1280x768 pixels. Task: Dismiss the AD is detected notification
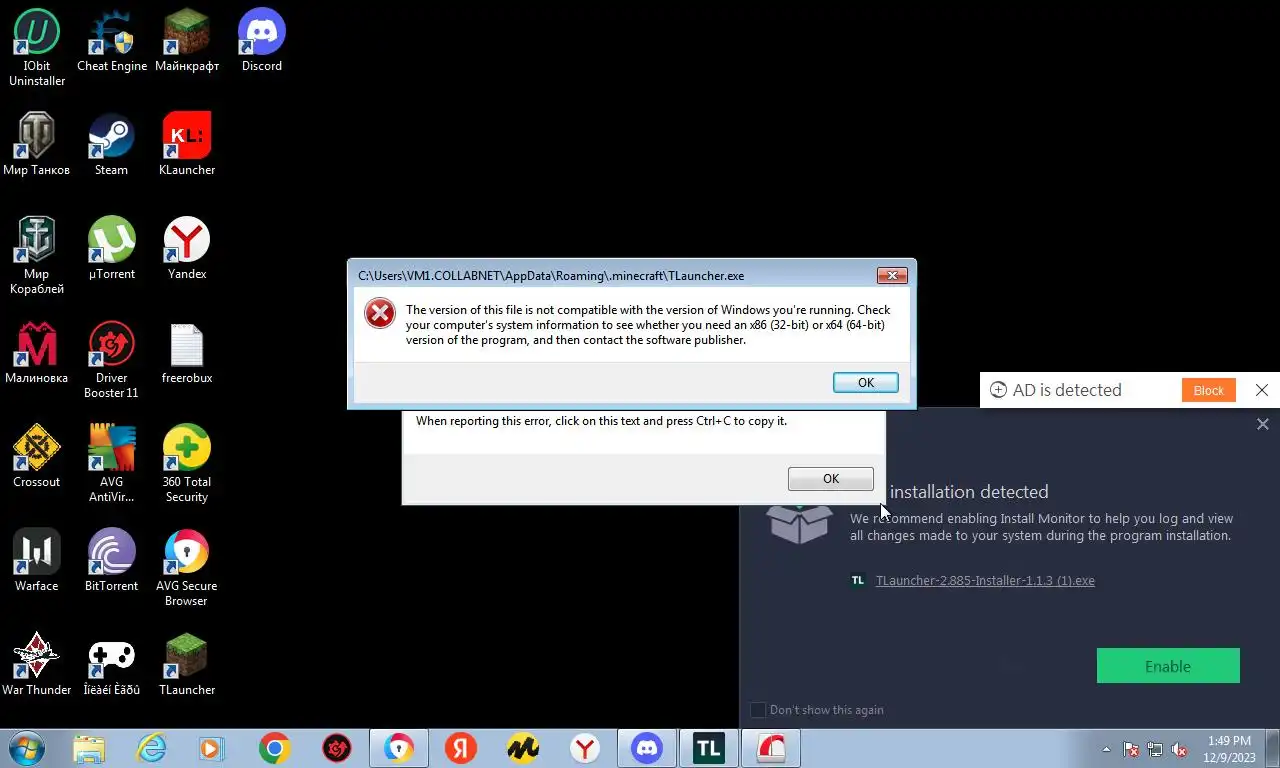click(1262, 390)
